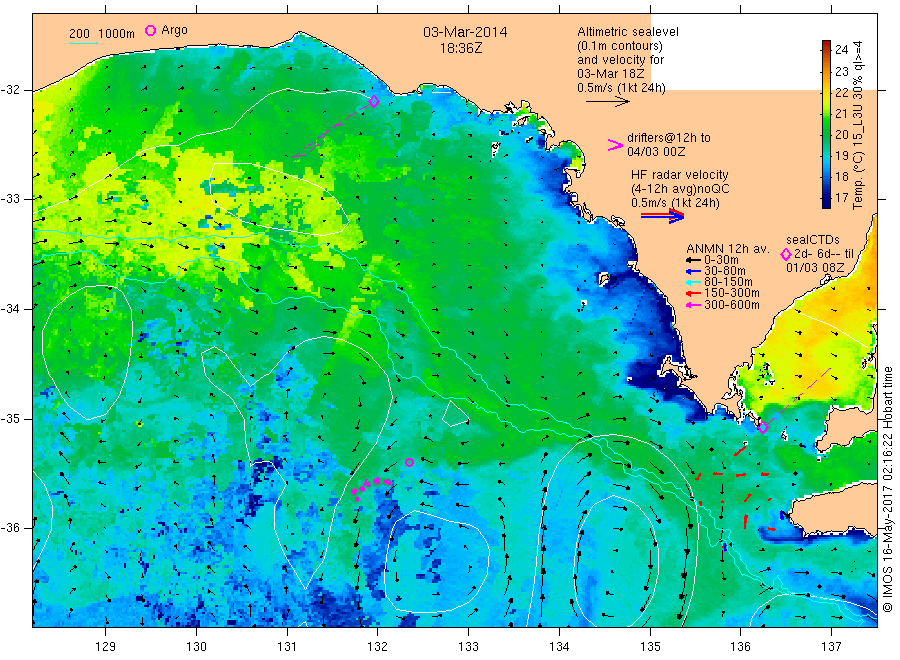The image size is (900, 660).
Task: Click the 135 longitude axis label
Action: [x=650, y=647]
